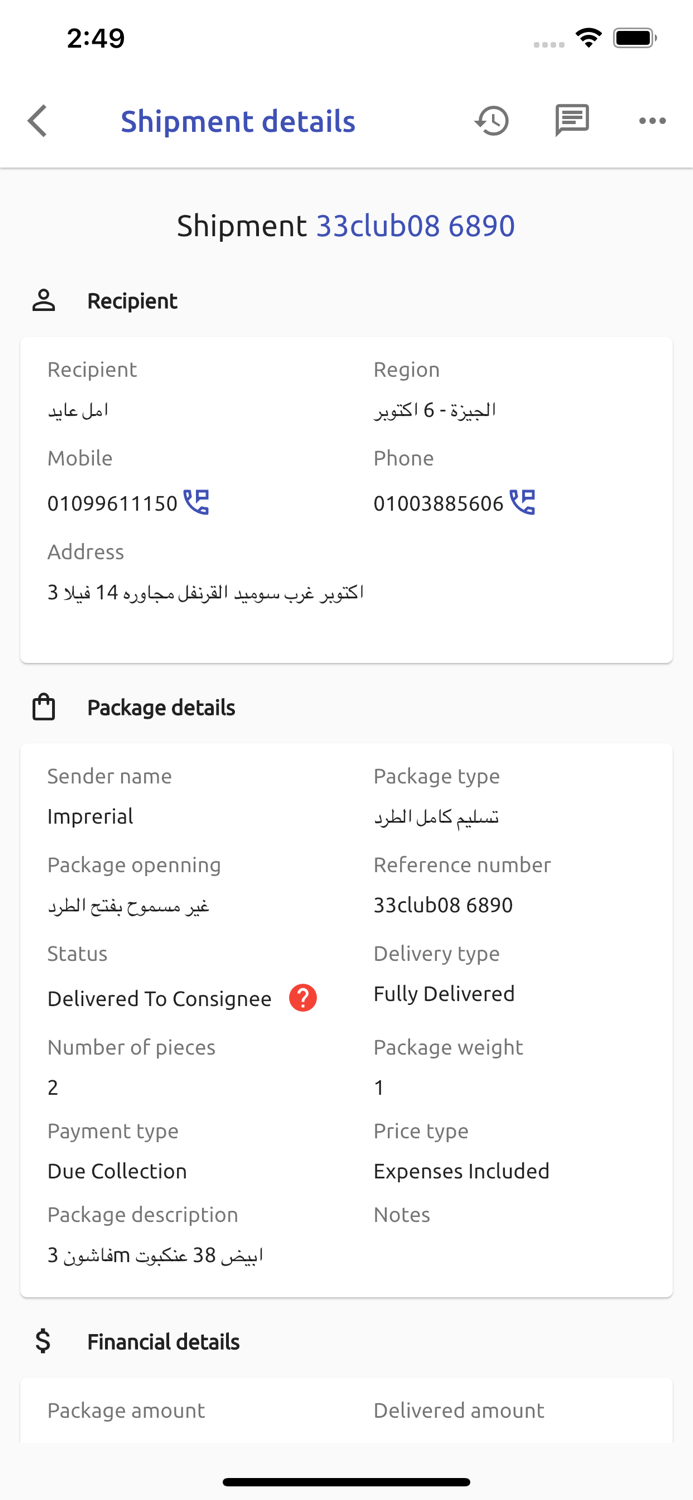Viewport: 693px width, 1500px height.
Task: Select the Price type Expenses Included value
Action: click(461, 1171)
